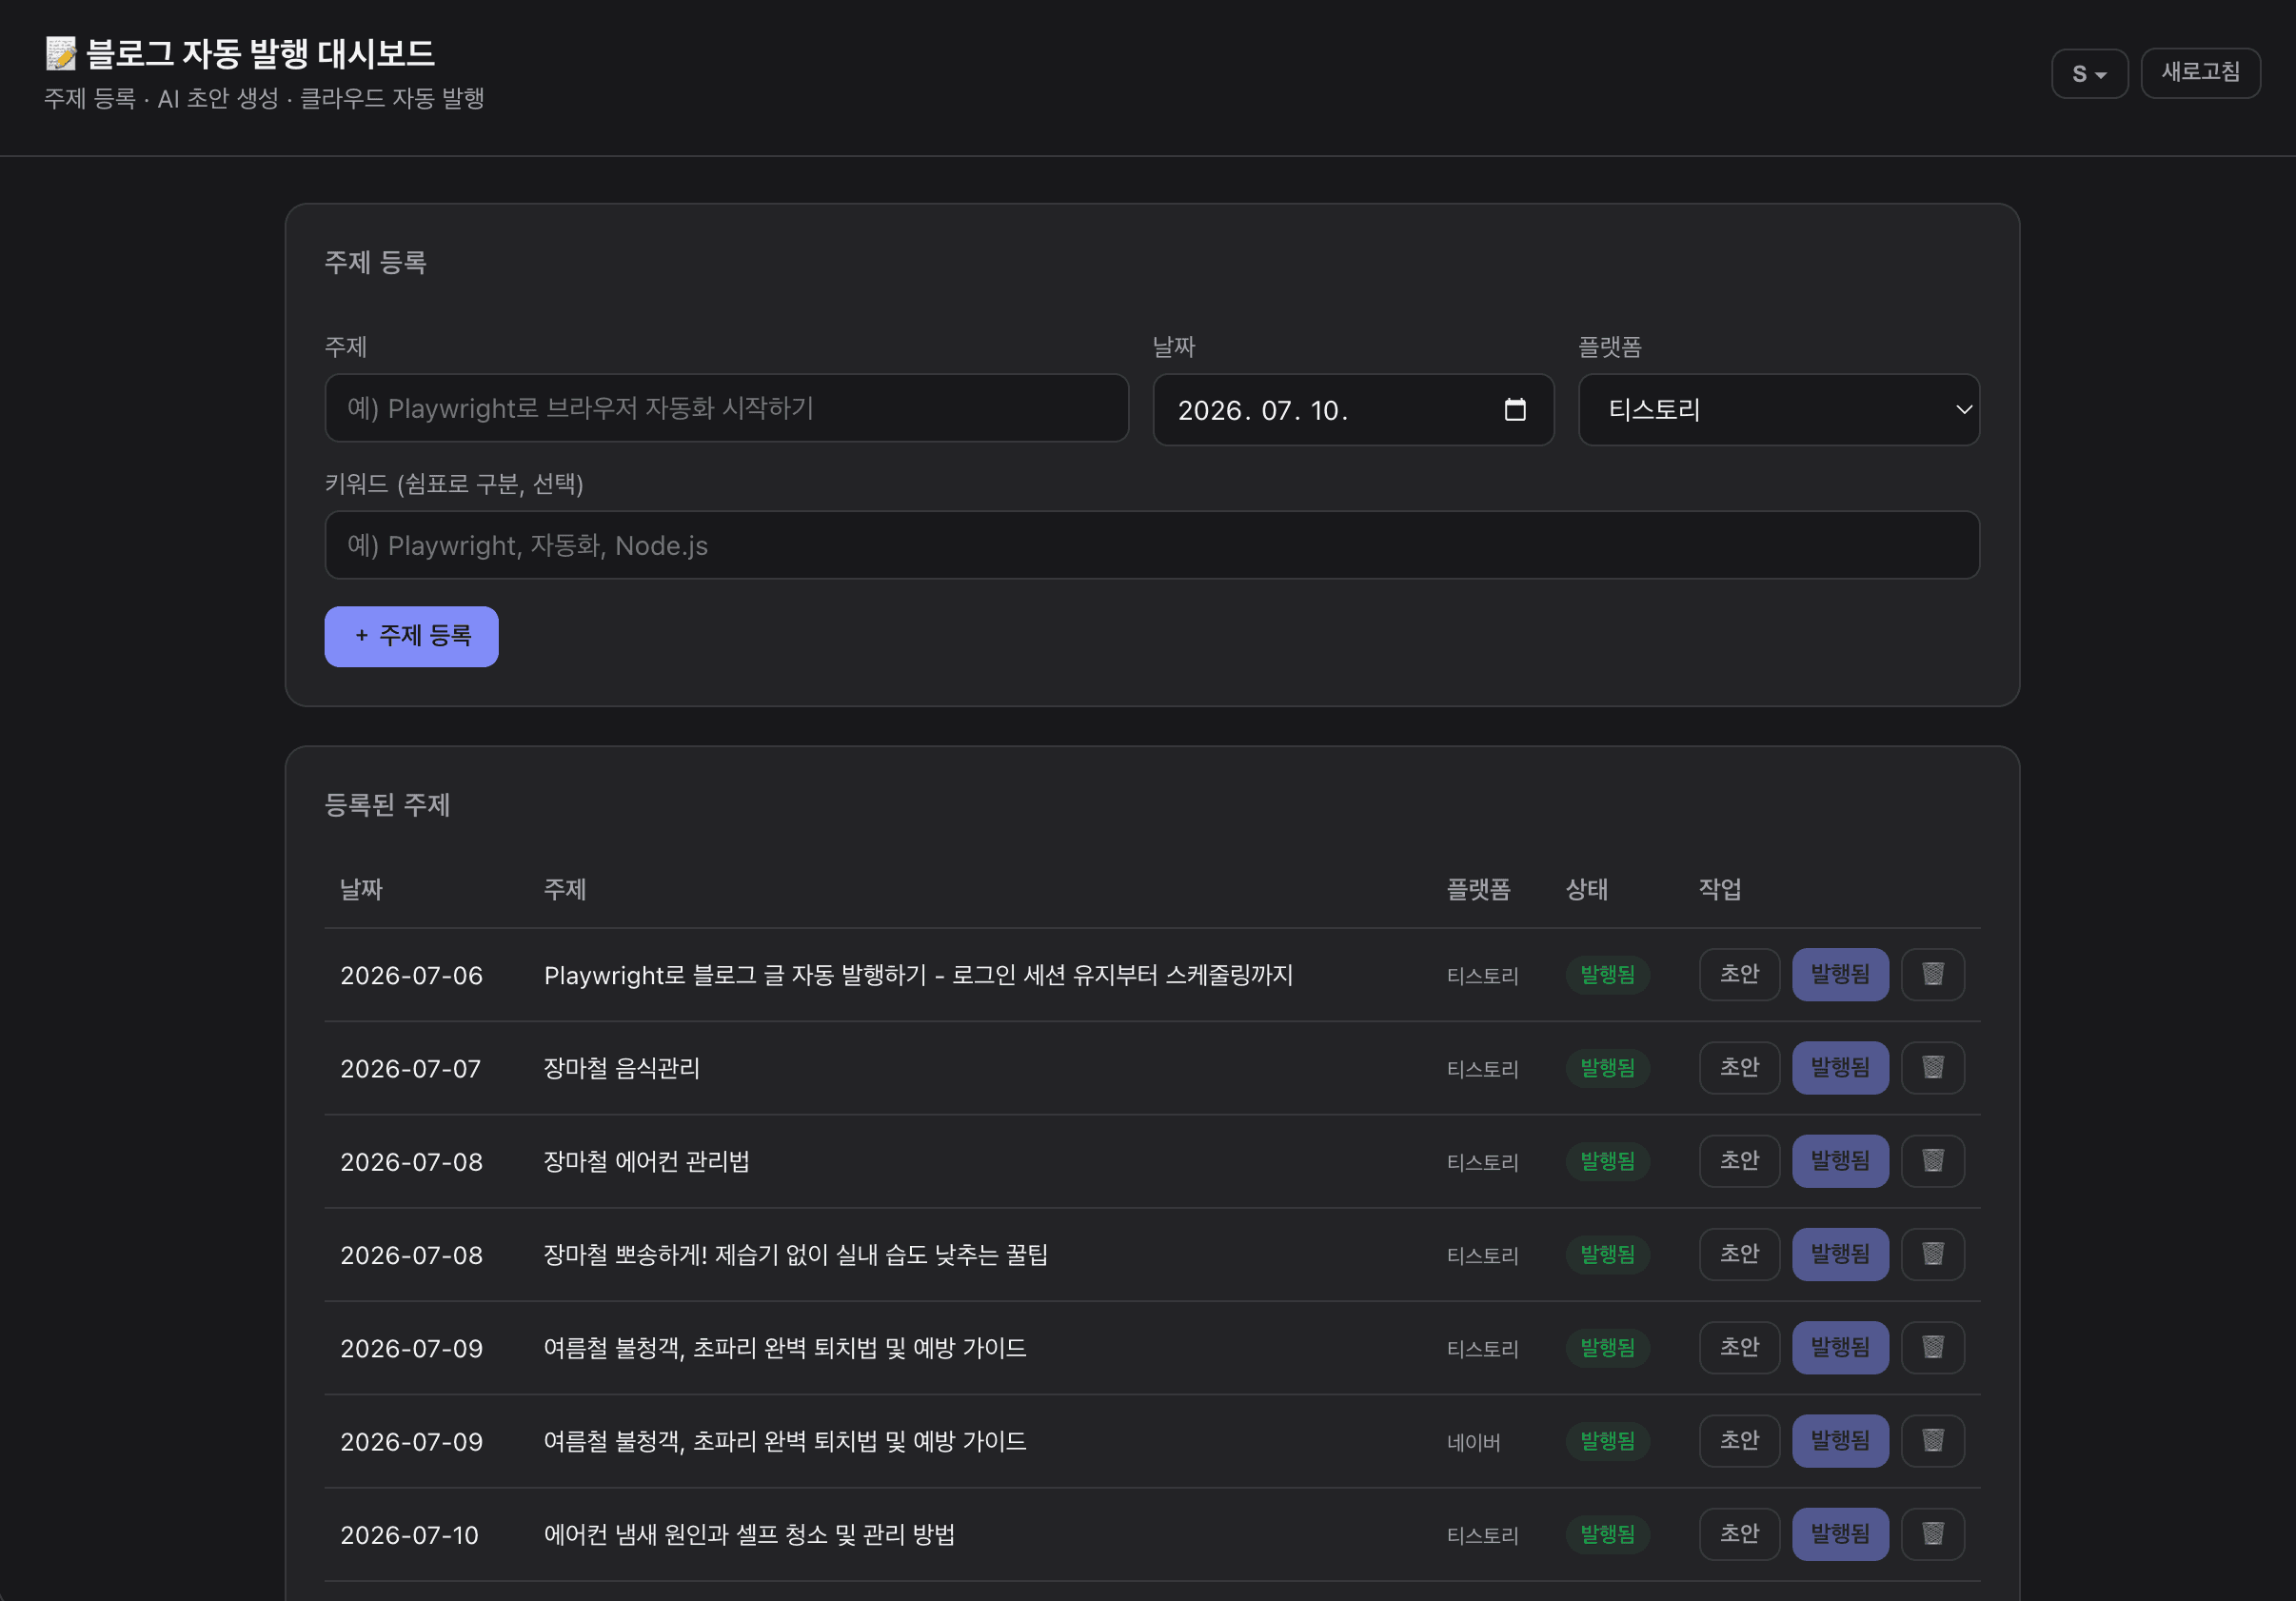Open the S account dropdown in header

[2089, 73]
